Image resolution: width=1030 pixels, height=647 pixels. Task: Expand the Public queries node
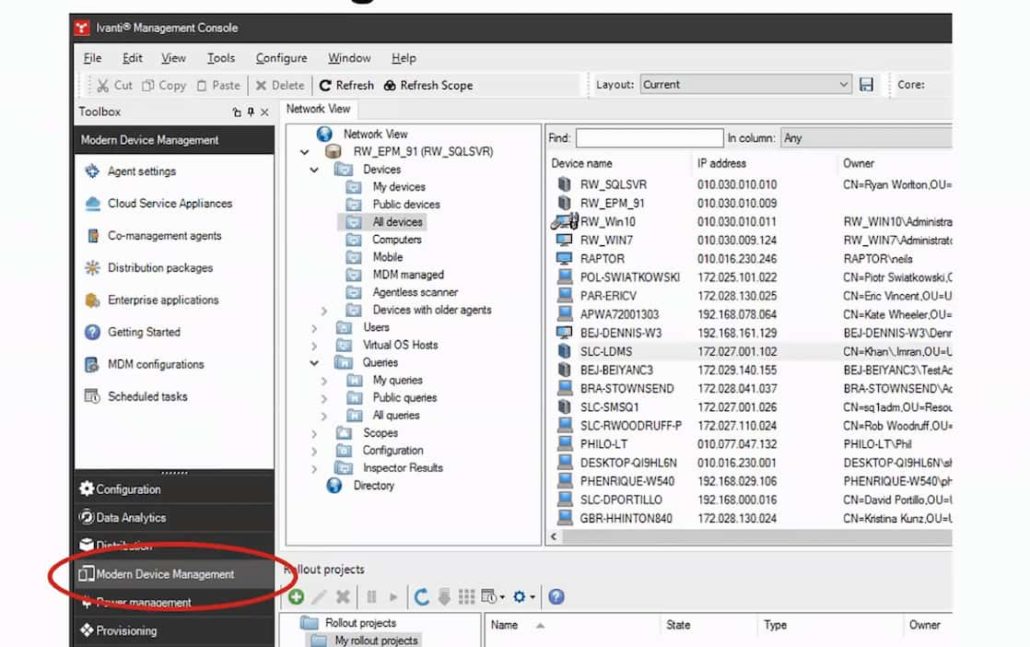click(x=324, y=398)
